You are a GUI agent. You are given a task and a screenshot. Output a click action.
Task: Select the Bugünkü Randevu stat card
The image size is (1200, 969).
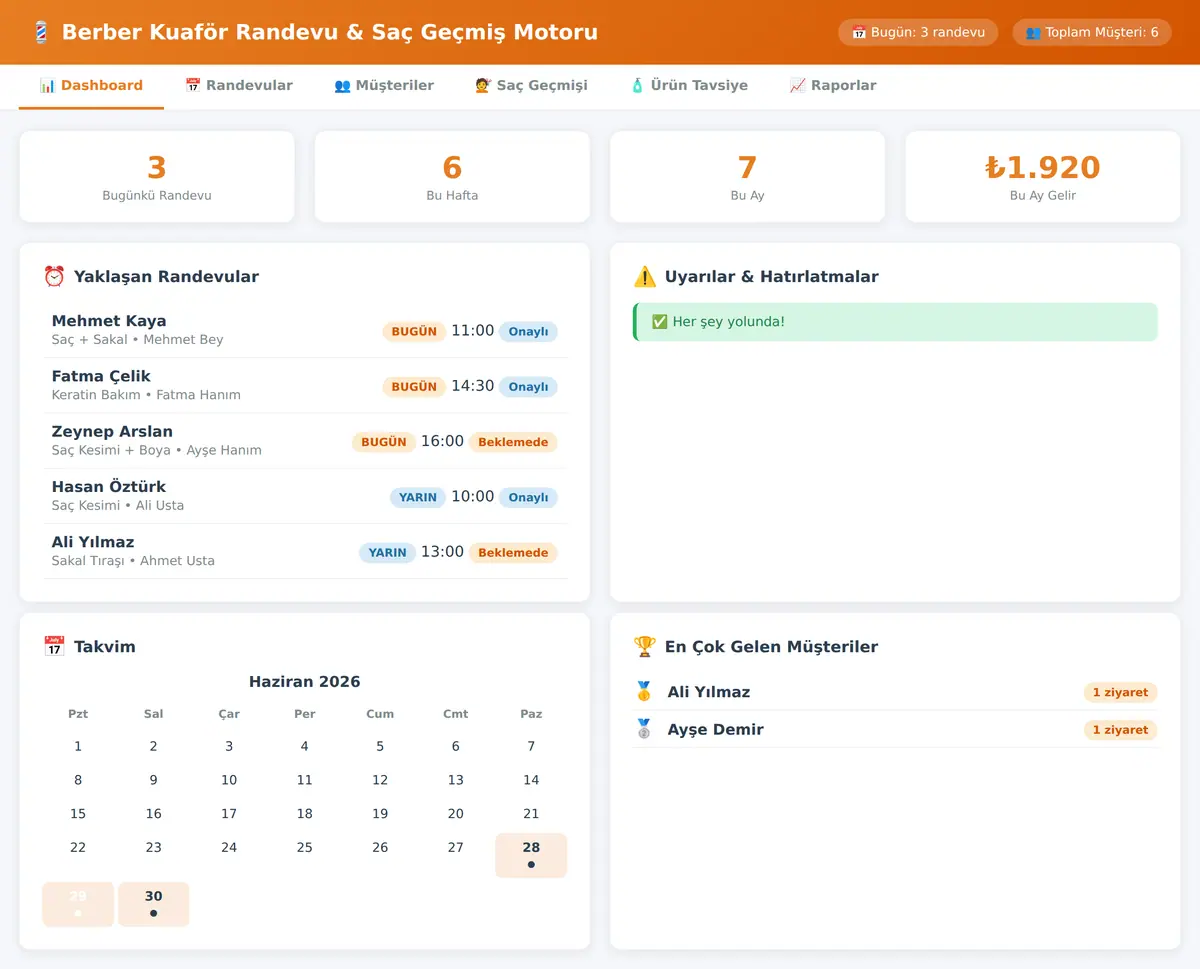click(157, 177)
